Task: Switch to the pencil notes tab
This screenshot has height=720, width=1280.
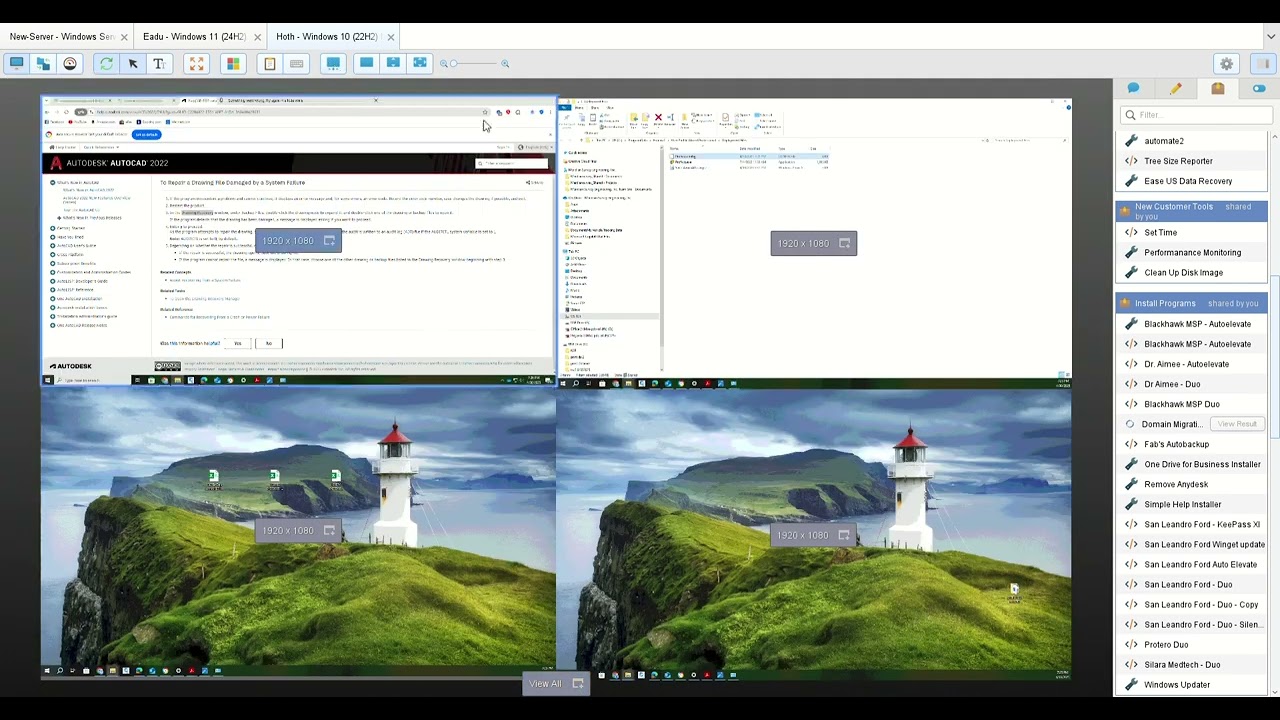Action: [x=1175, y=89]
